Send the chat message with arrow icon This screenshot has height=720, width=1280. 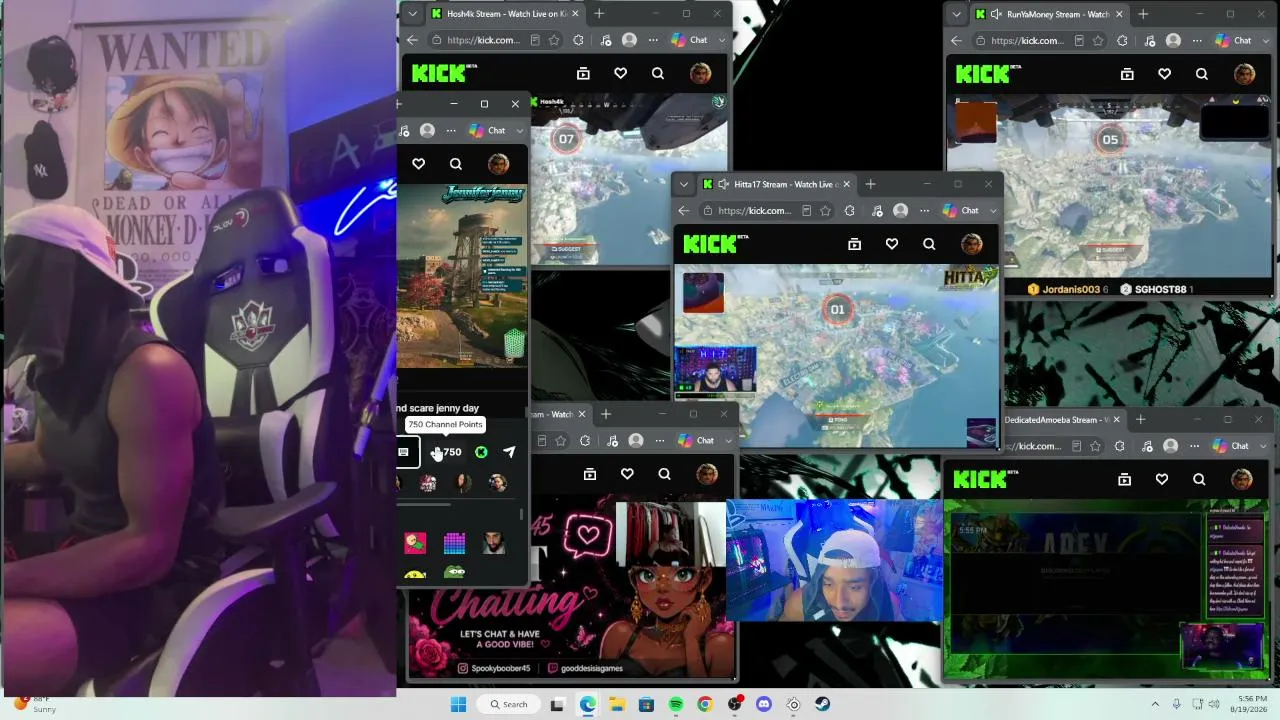[x=510, y=452]
